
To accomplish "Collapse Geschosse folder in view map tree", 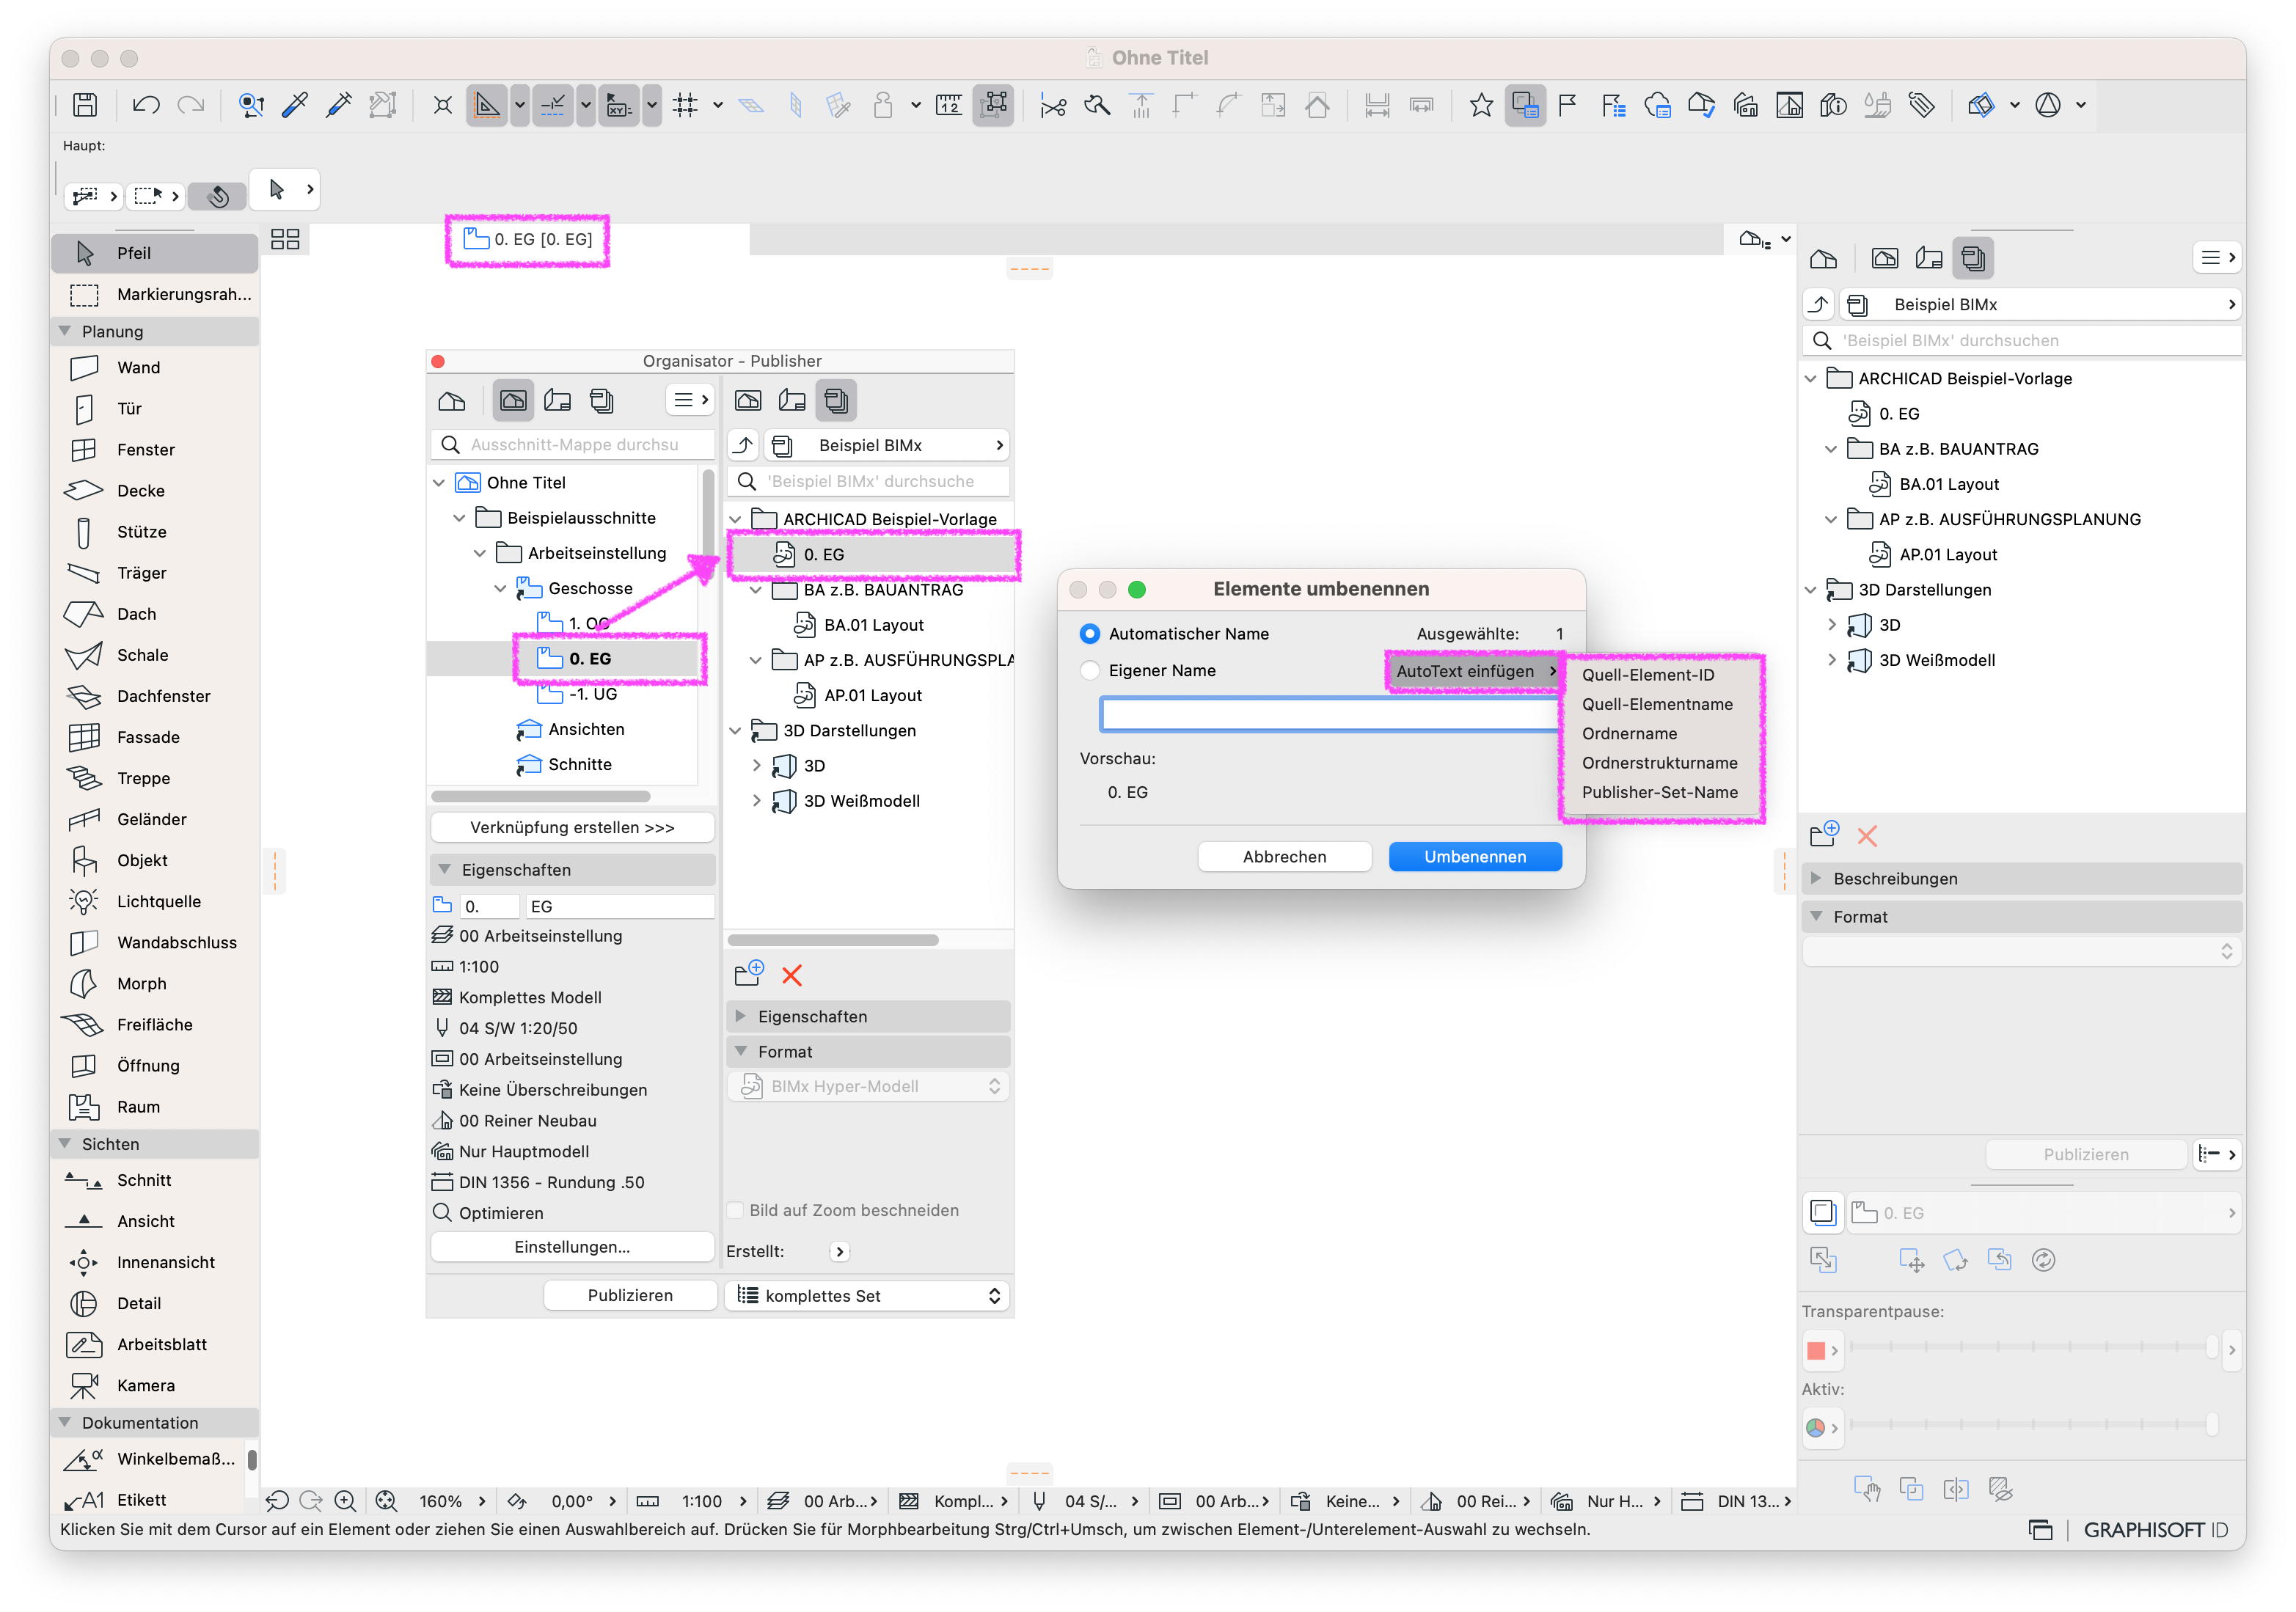I will [500, 588].
